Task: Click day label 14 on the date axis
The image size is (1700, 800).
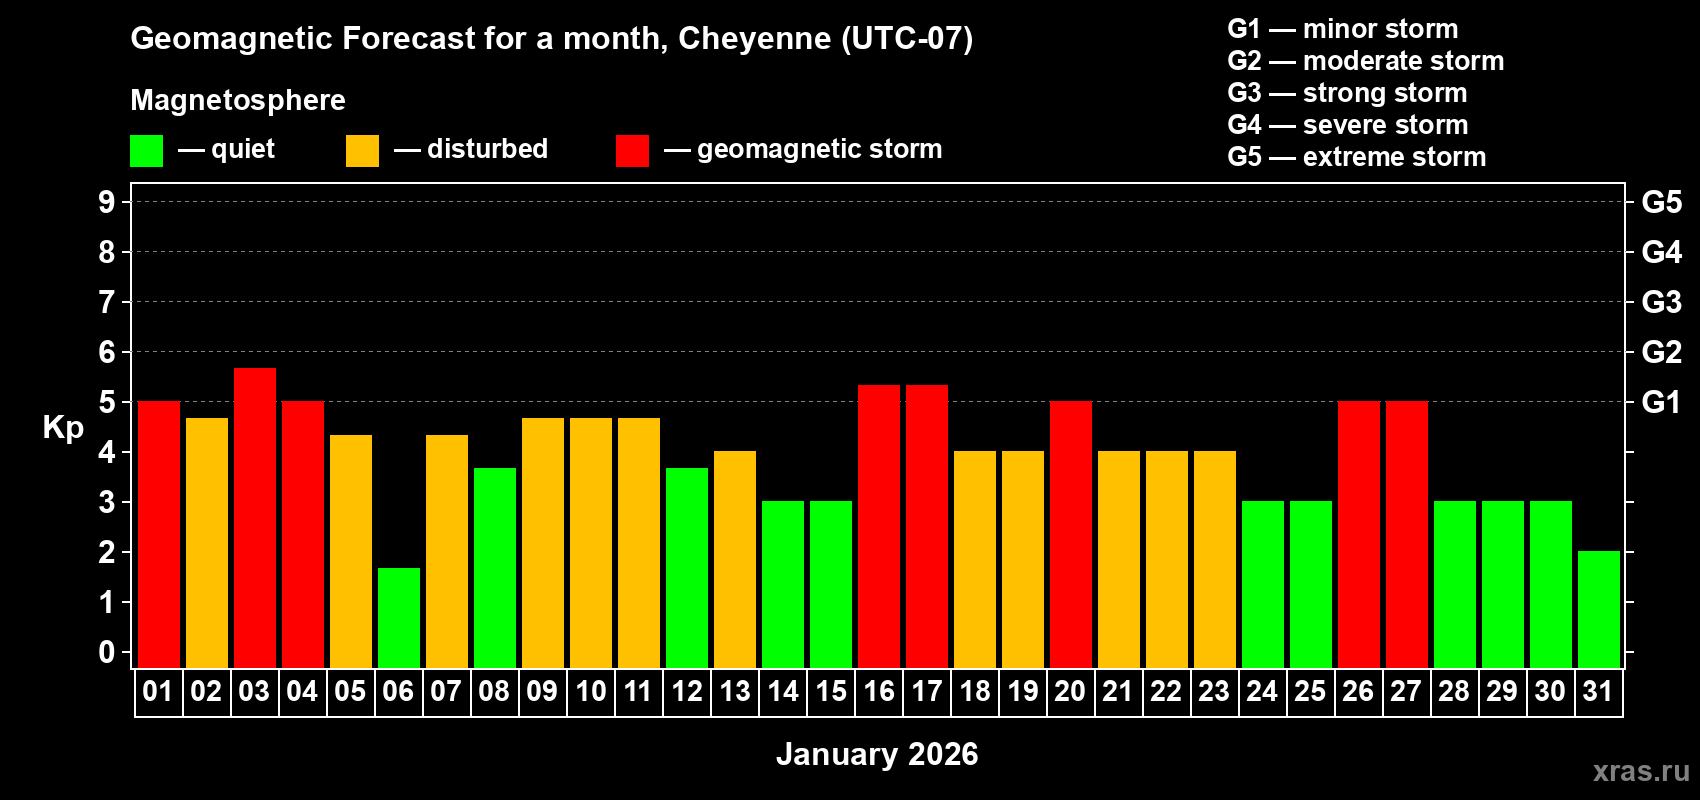Action: point(782,691)
